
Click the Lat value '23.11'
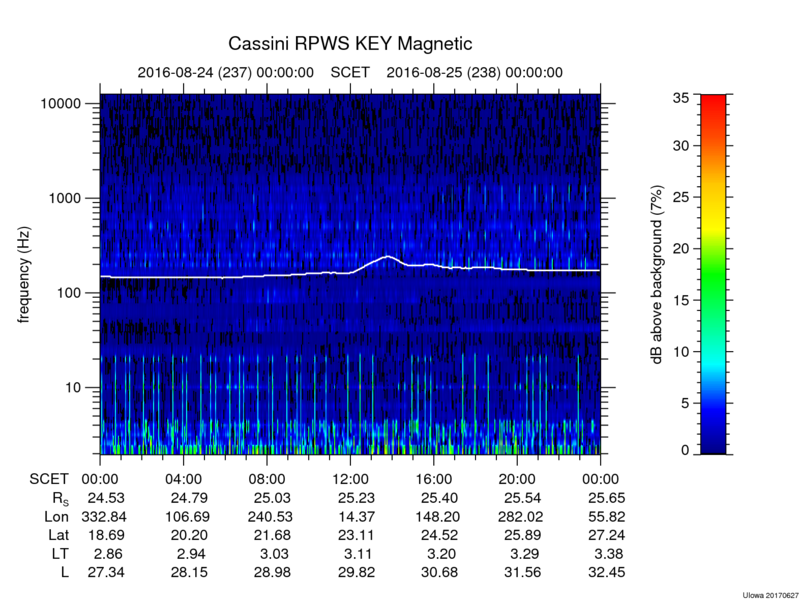pyautogui.click(x=356, y=535)
